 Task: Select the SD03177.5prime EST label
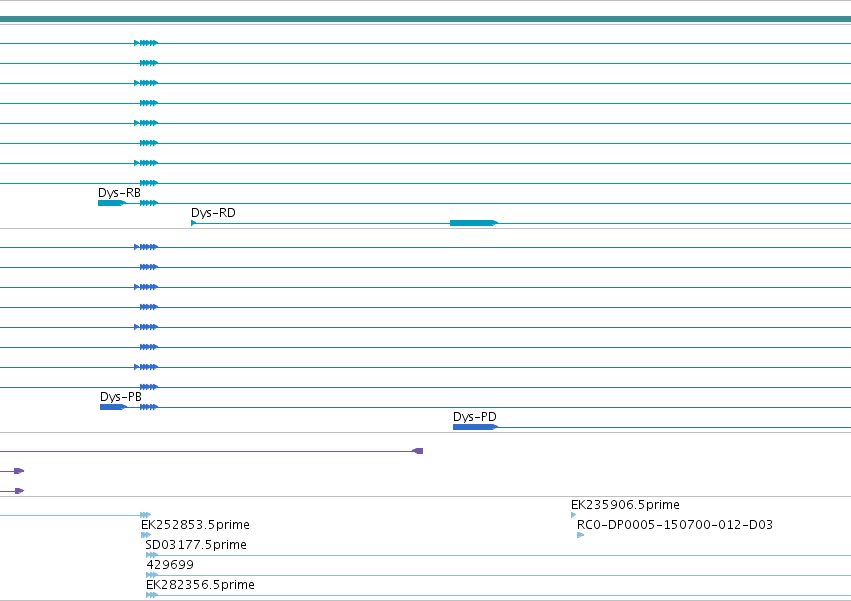point(196,545)
